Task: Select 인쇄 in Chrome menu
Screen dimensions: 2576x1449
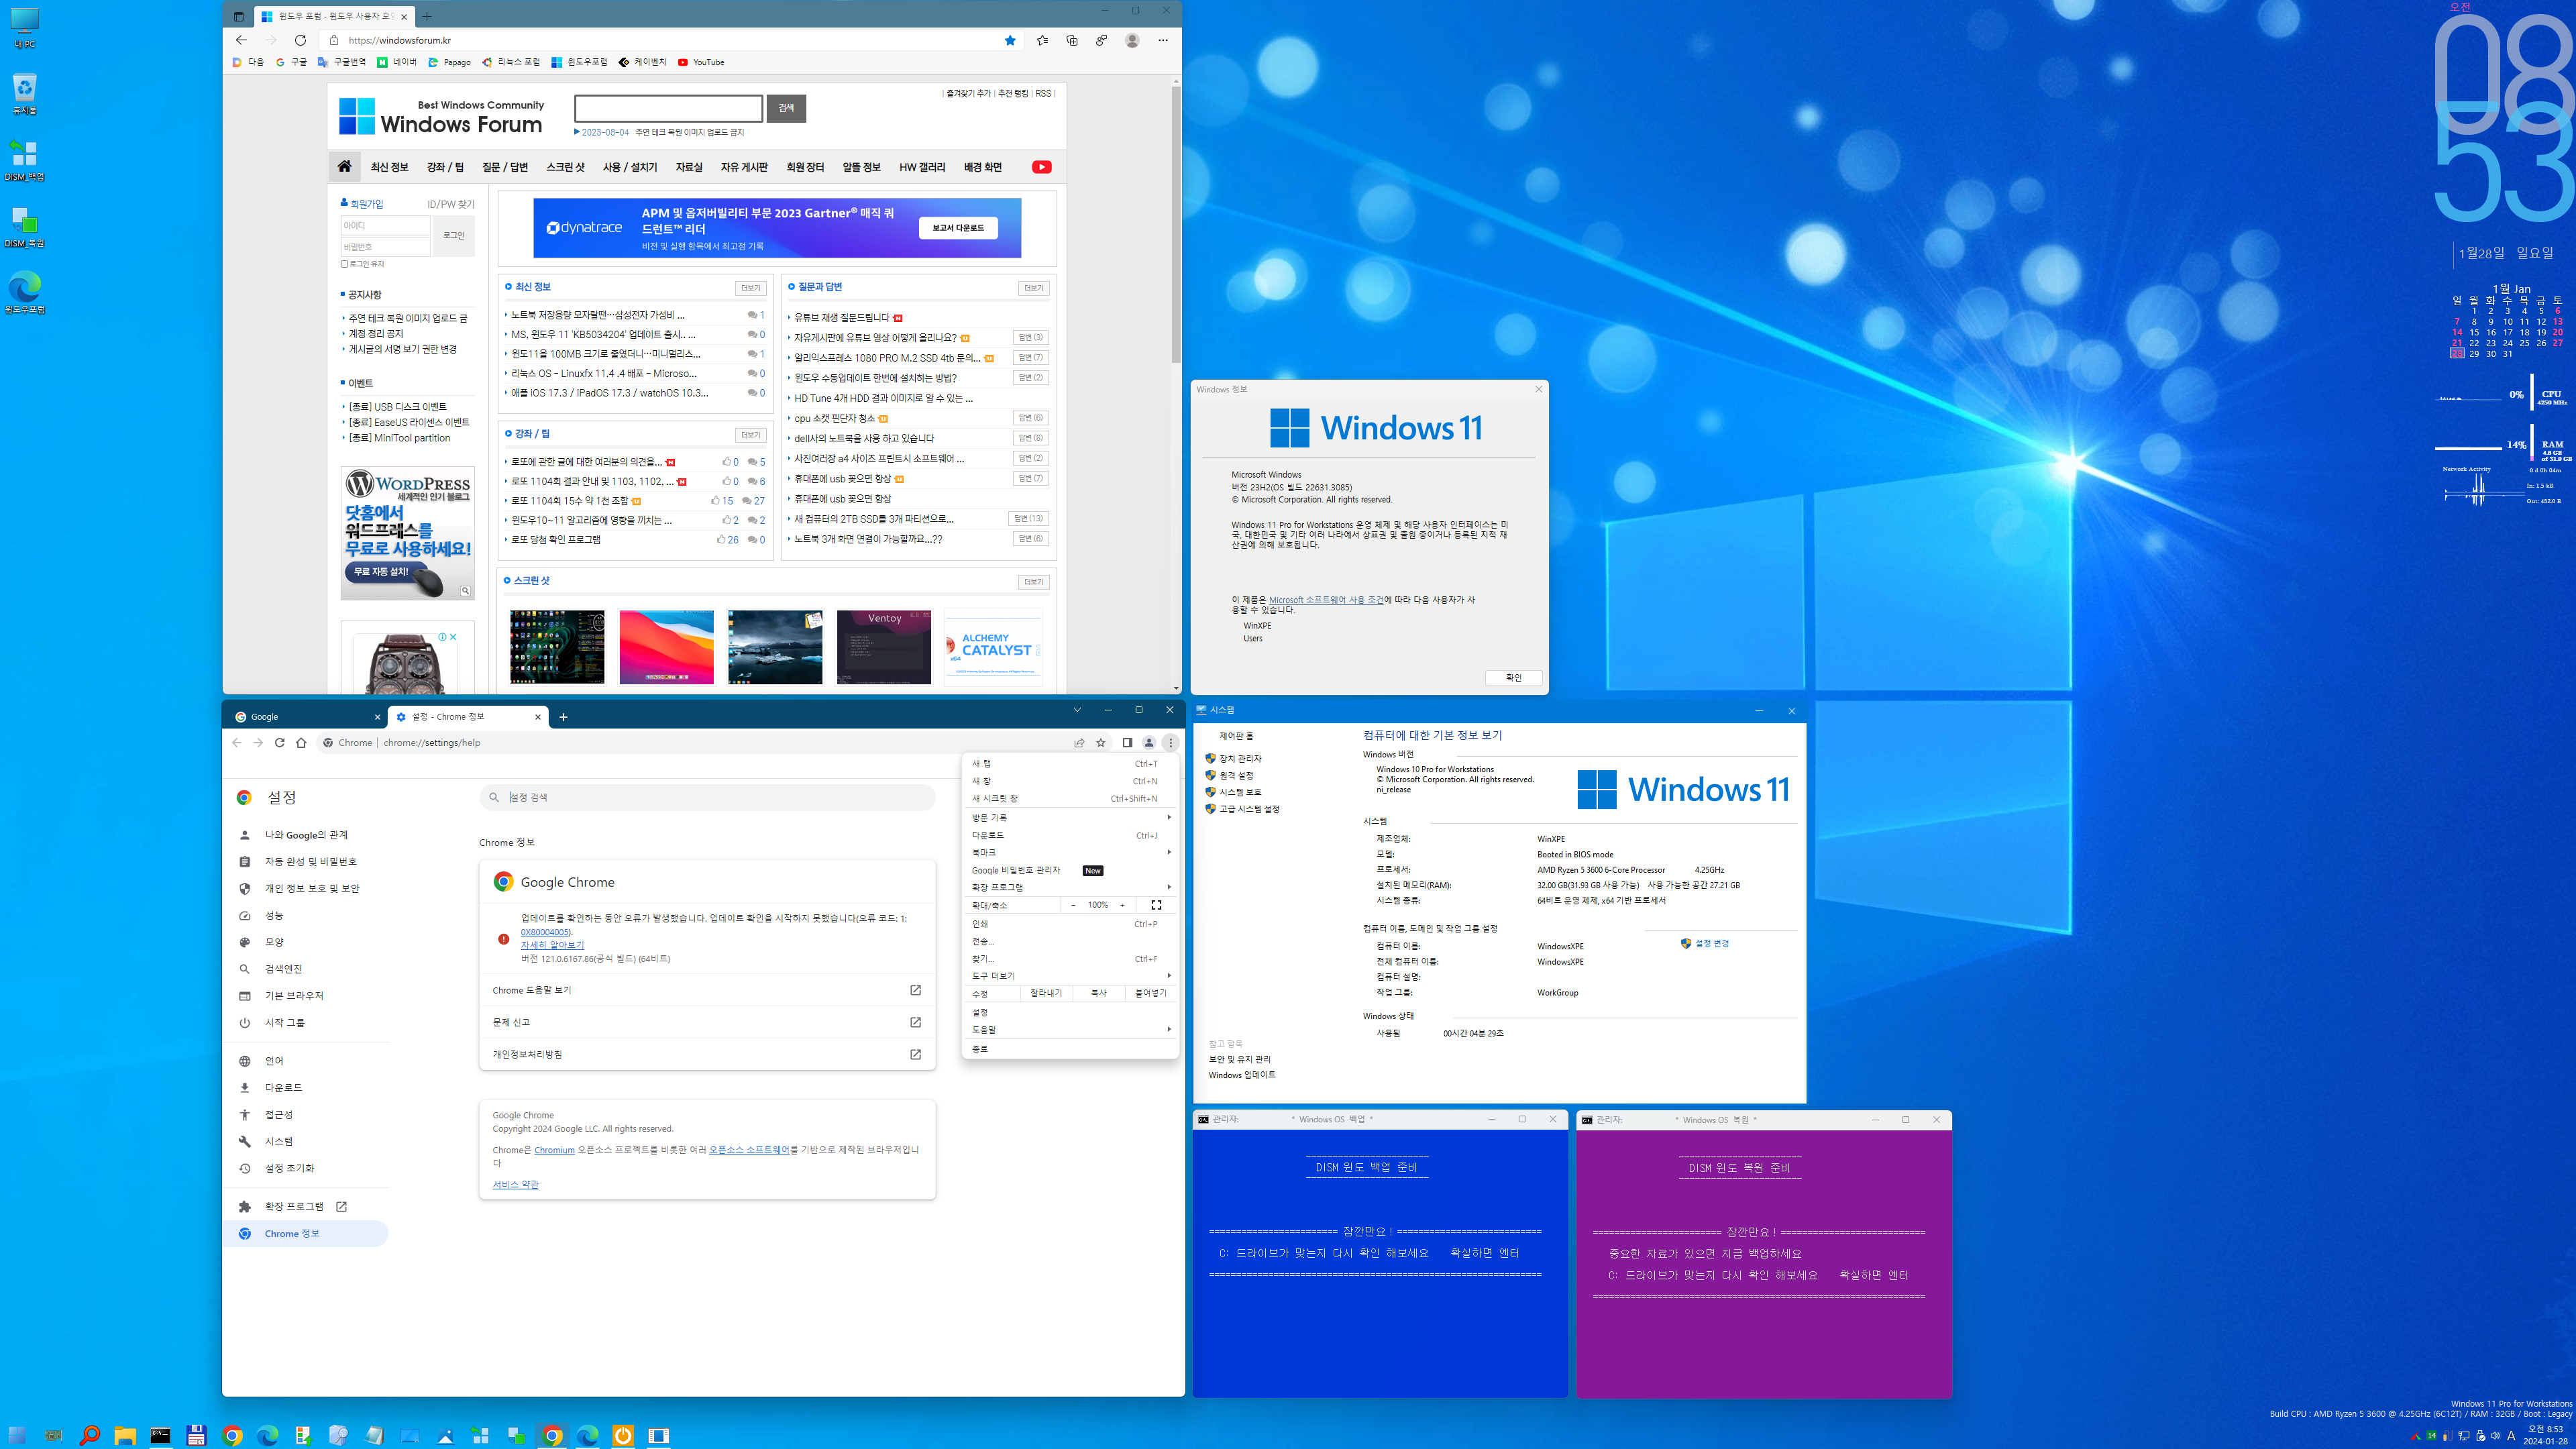Action: click(x=1070, y=924)
